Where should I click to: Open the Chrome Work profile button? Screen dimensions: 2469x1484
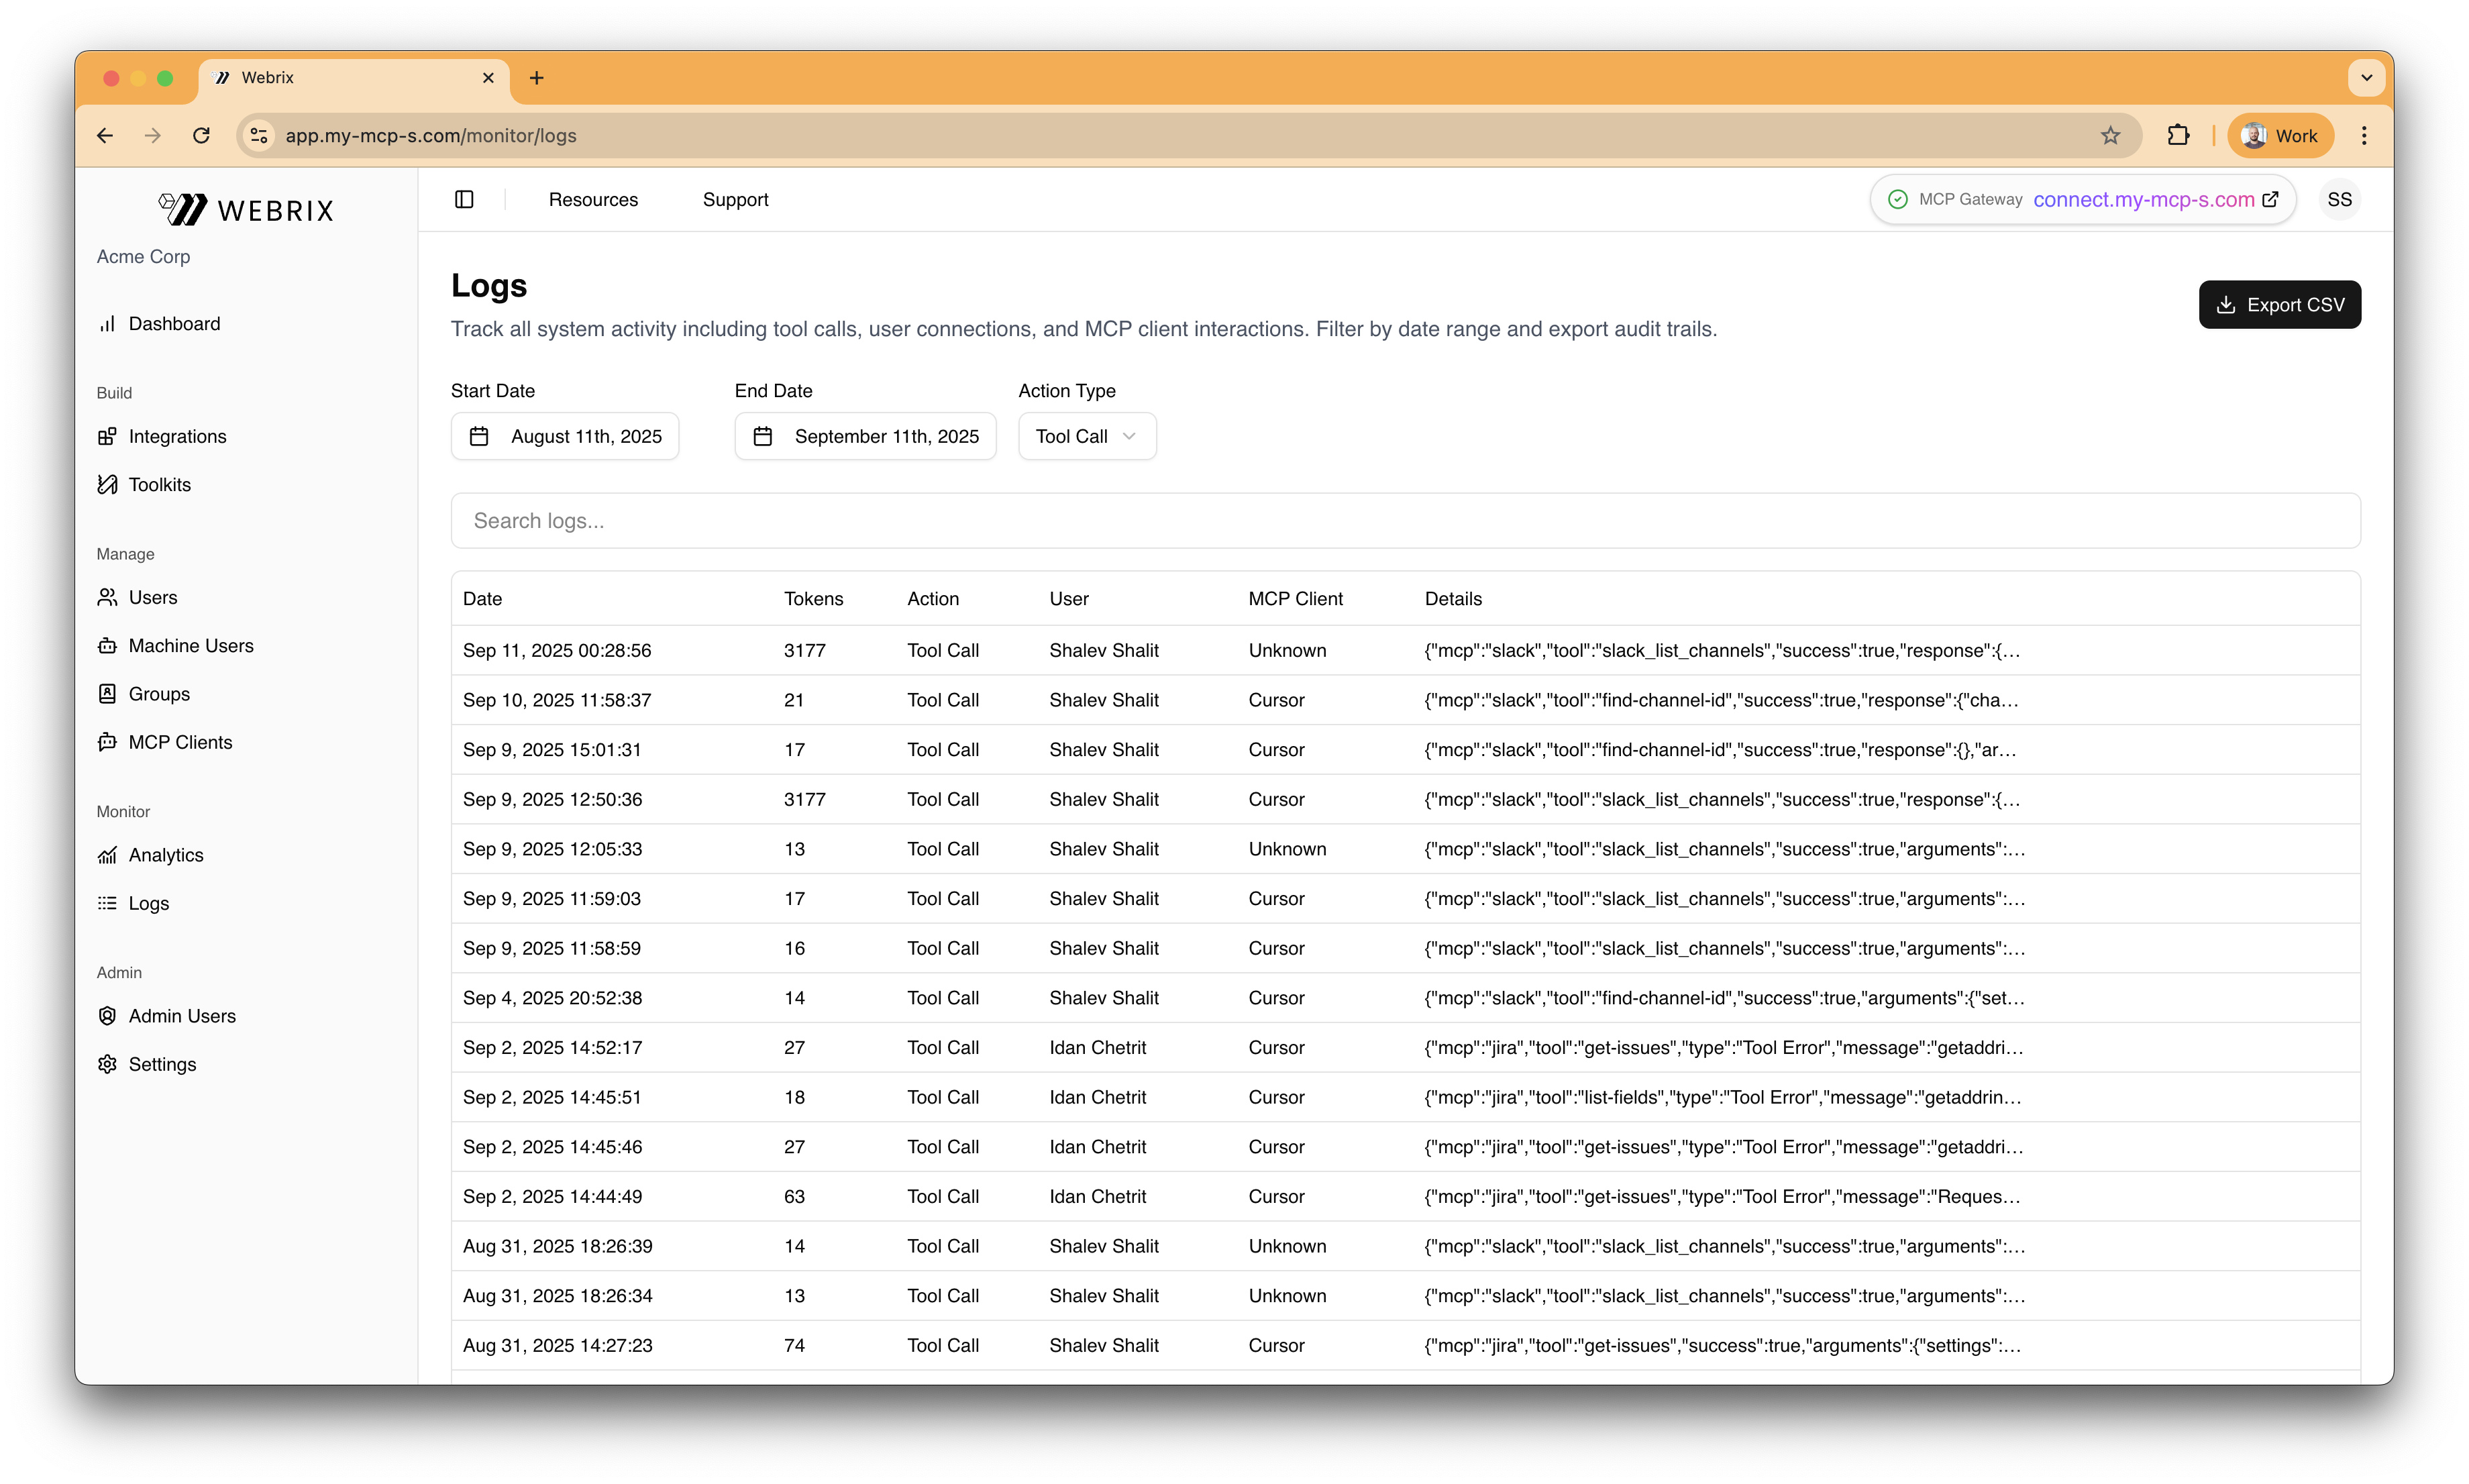point(2280,136)
